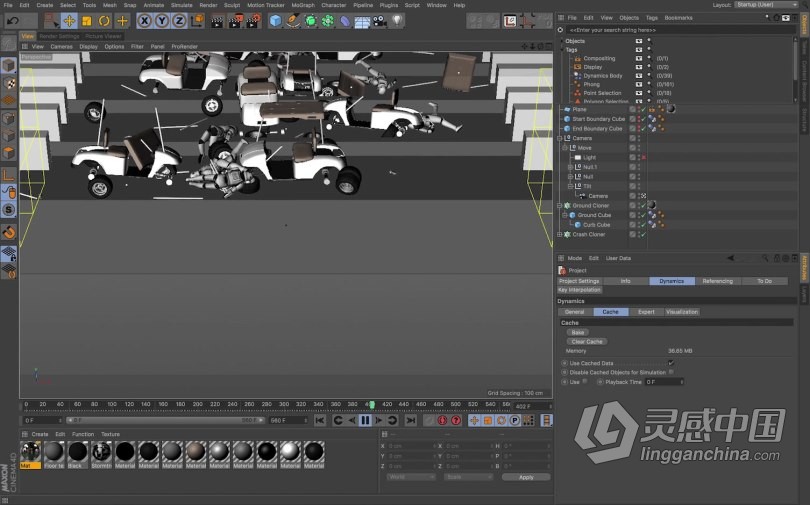This screenshot has width=810, height=505.
Task: Open the Simulate menu
Action: point(181,5)
